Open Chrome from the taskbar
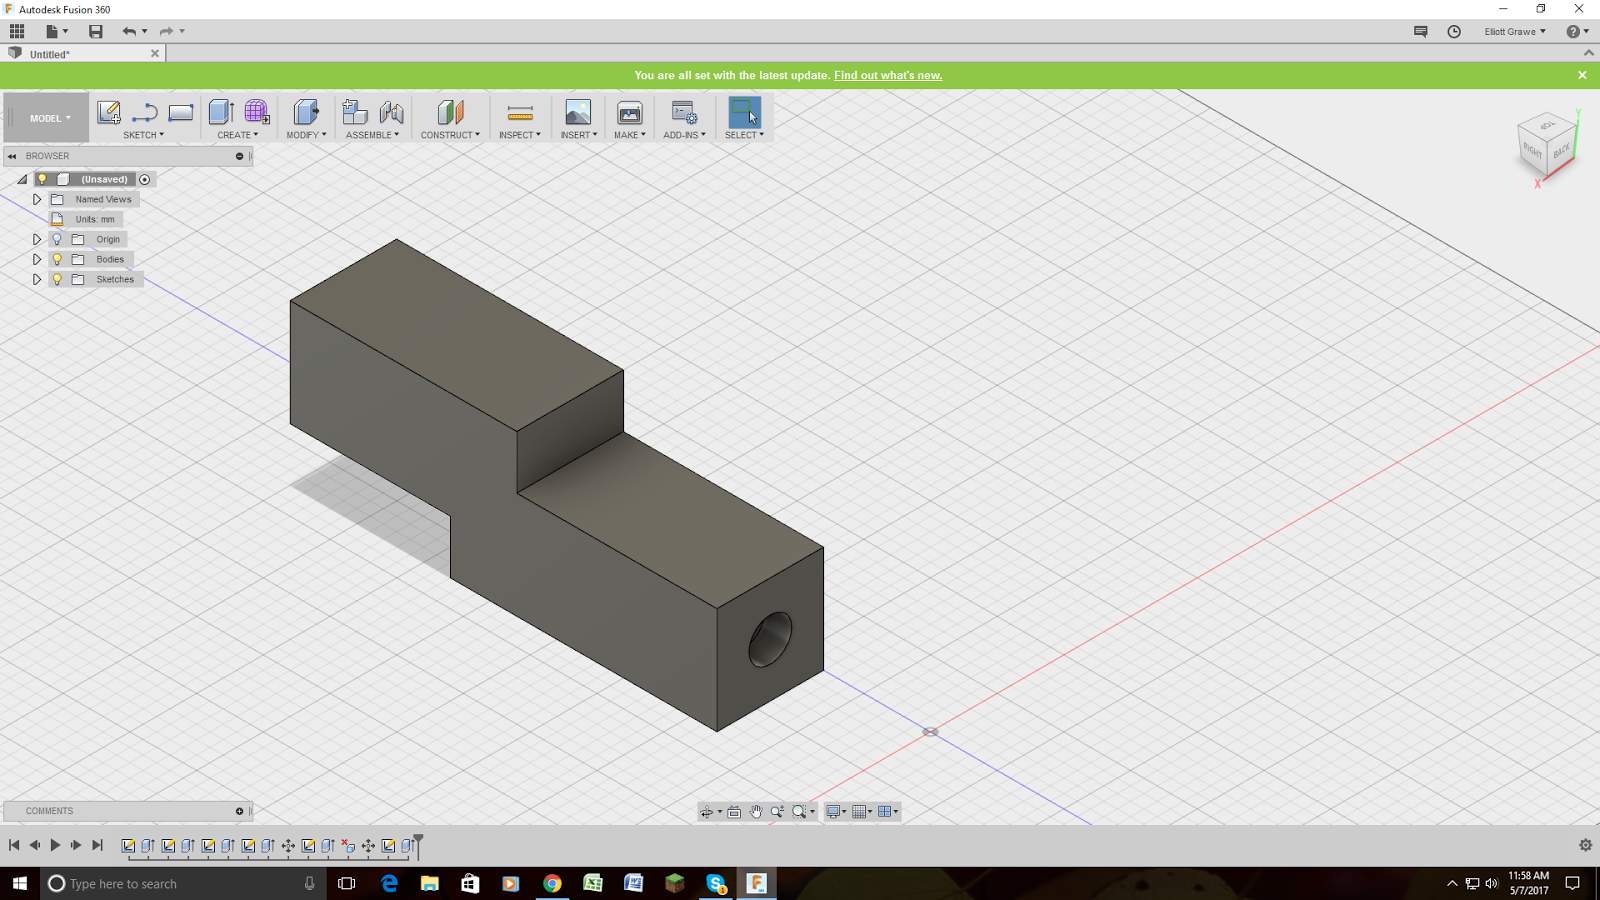This screenshot has height=900, width=1600. (552, 883)
